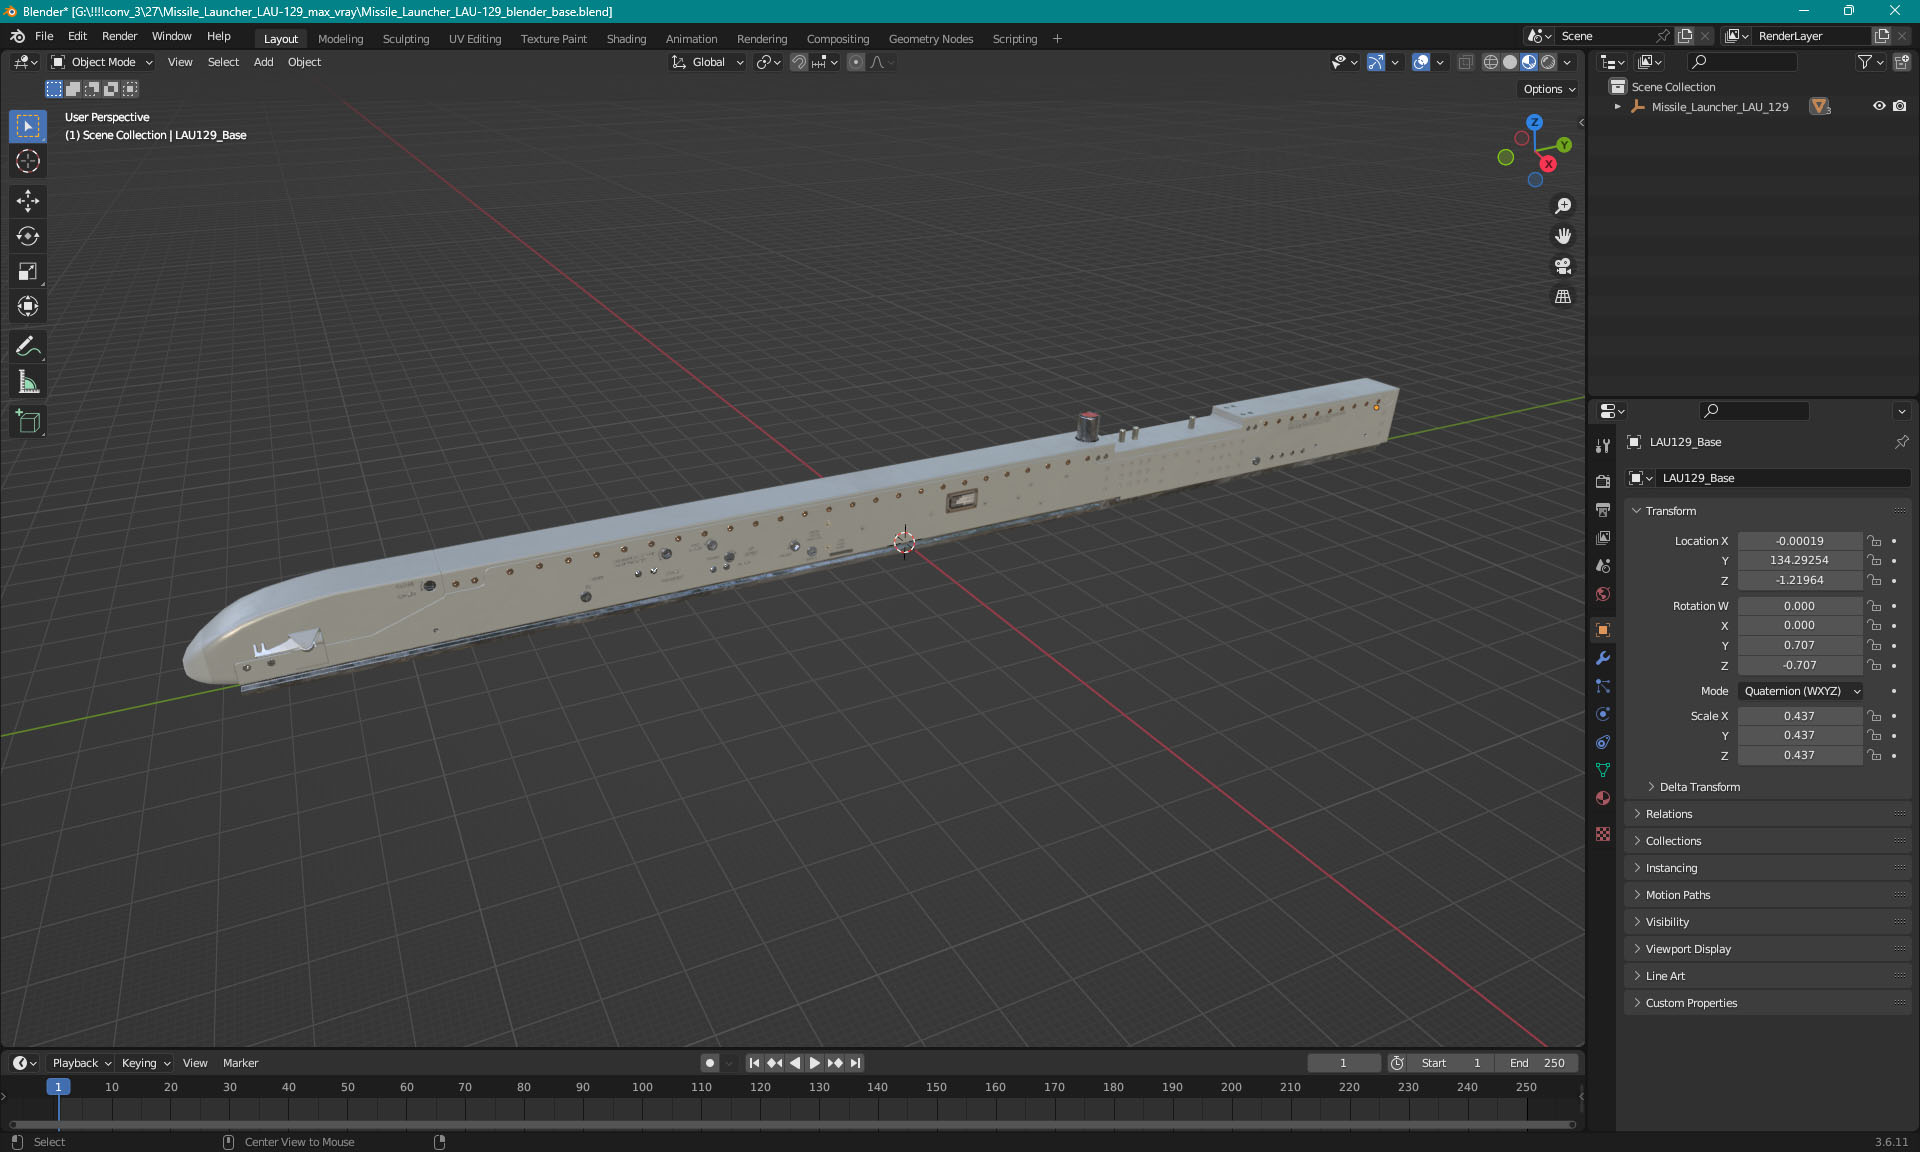Switch to the Modeling workspace tab
The width and height of the screenshot is (1920, 1152).
(340, 39)
